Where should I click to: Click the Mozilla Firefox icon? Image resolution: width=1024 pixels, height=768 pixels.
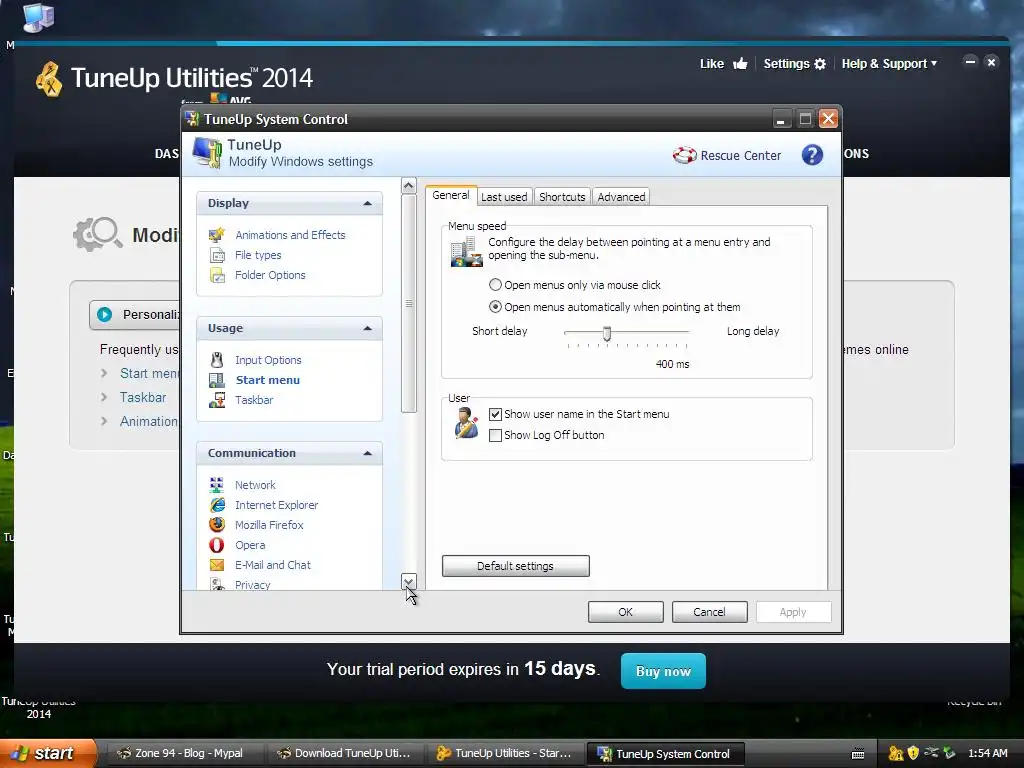tap(217, 524)
